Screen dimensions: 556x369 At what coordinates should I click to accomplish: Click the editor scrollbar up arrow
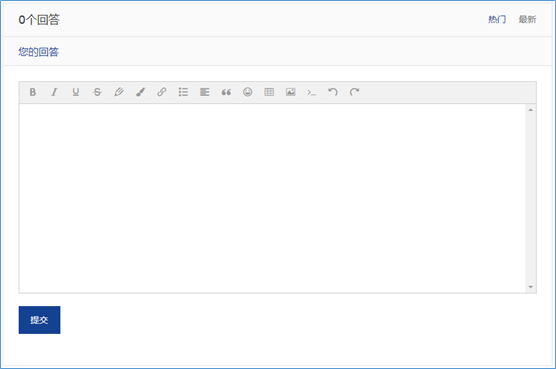point(530,110)
